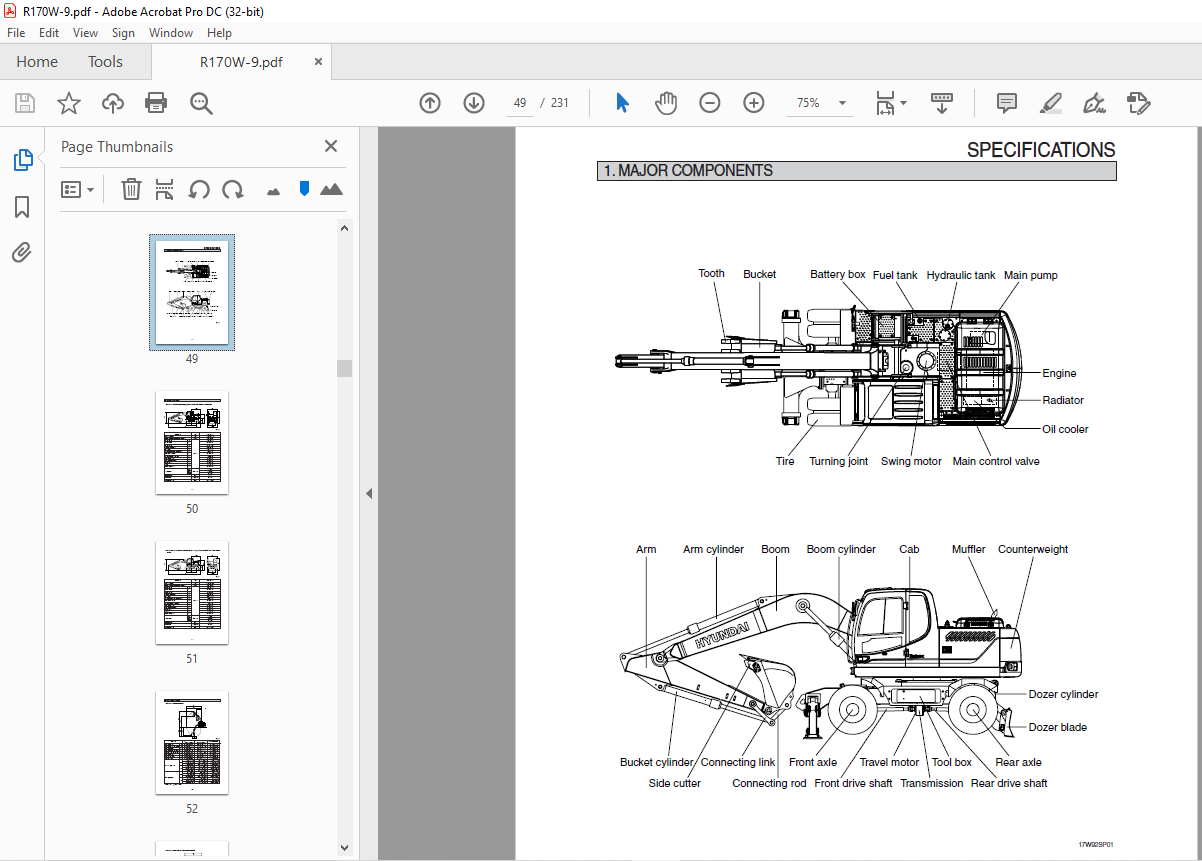This screenshot has width=1202, height=861.
Task: Select the Hand pan tool
Action: [x=666, y=103]
